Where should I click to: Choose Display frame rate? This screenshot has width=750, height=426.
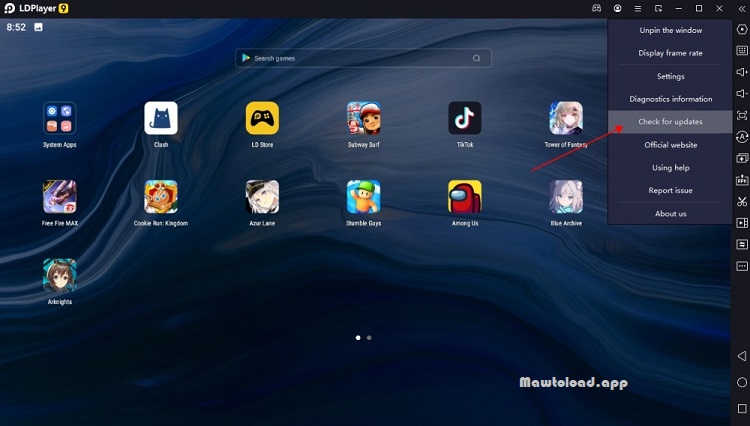point(670,53)
